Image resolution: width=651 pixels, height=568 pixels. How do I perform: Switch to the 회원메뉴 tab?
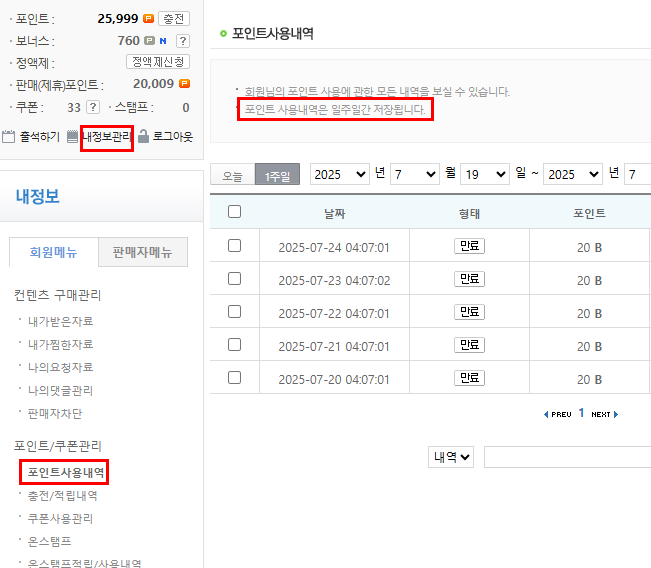pos(54,252)
